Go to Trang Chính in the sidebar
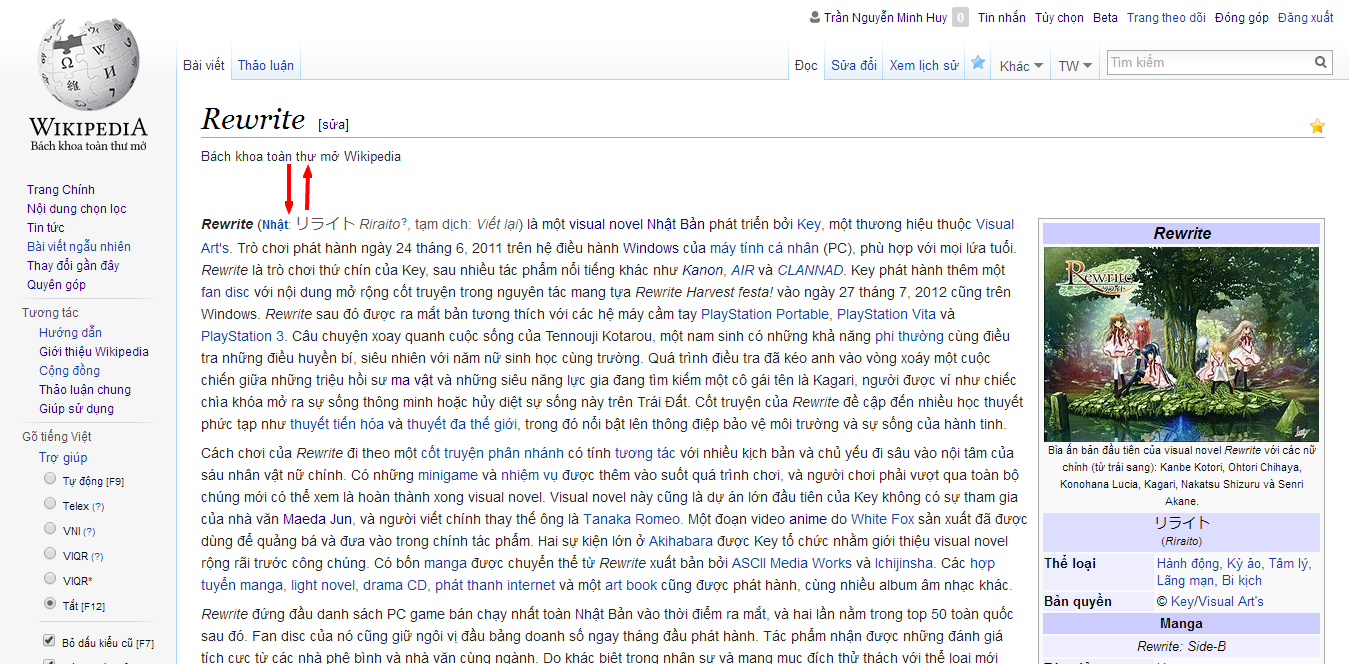 (x=61, y=189)
